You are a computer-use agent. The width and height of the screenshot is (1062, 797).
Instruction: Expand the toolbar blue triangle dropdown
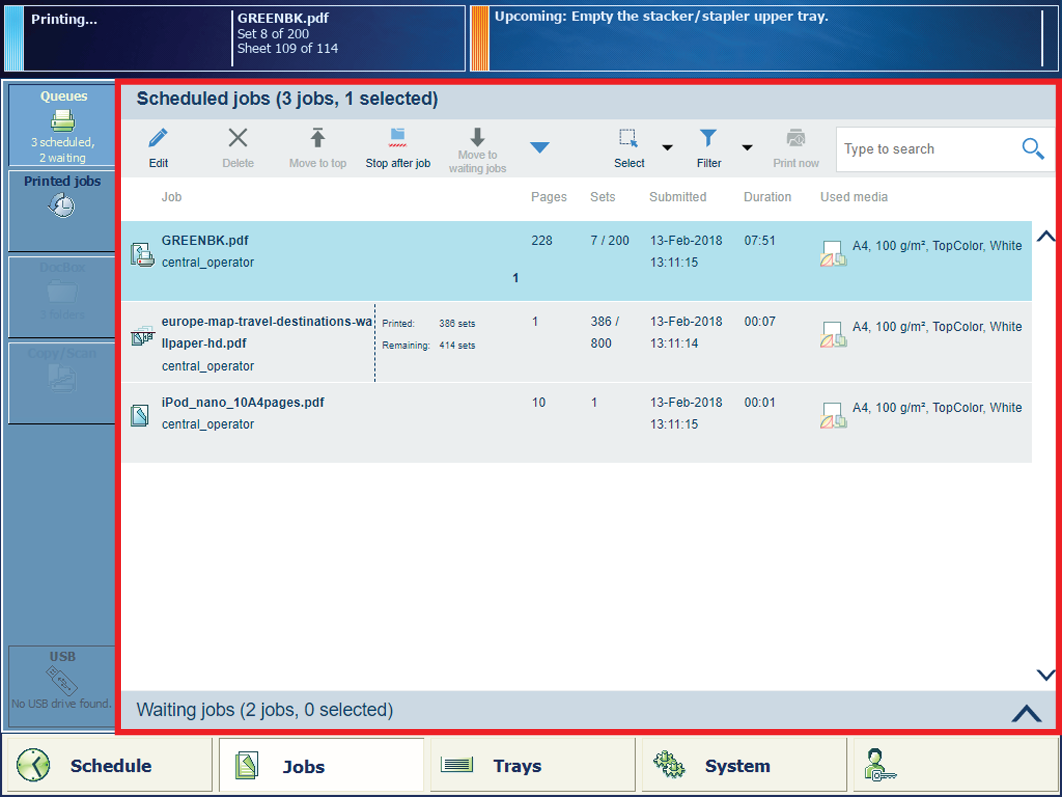pyautogui.click(x=539, y=148)
